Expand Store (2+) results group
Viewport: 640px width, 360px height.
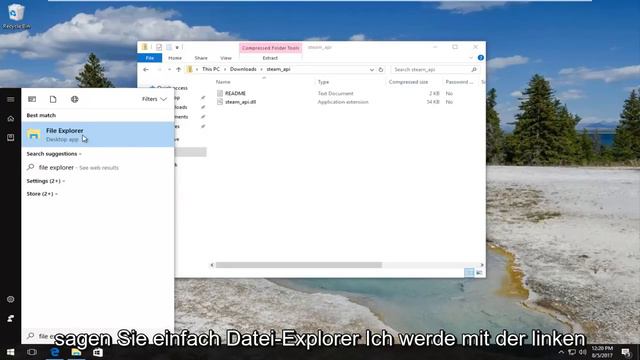42,194
